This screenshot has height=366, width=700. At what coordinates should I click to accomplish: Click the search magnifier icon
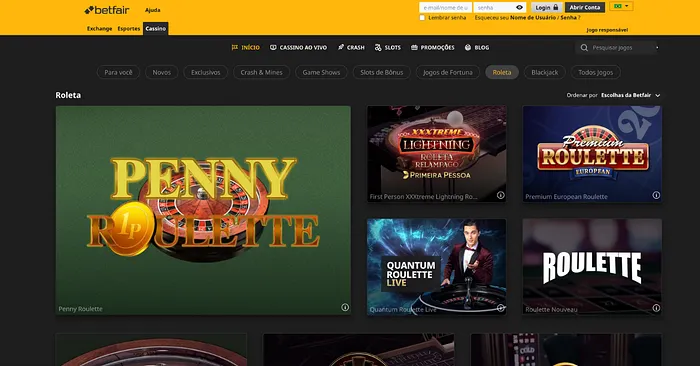click(584, 48)
